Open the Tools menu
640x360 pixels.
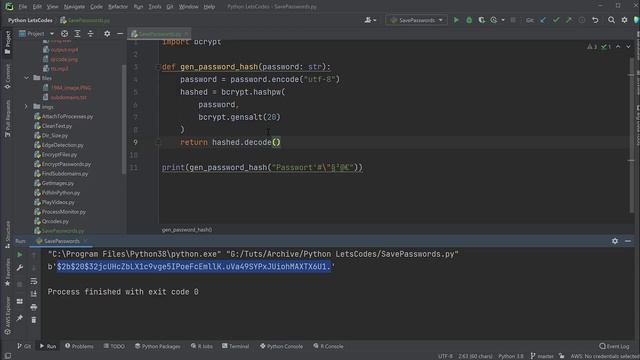(x=155, y=7)
